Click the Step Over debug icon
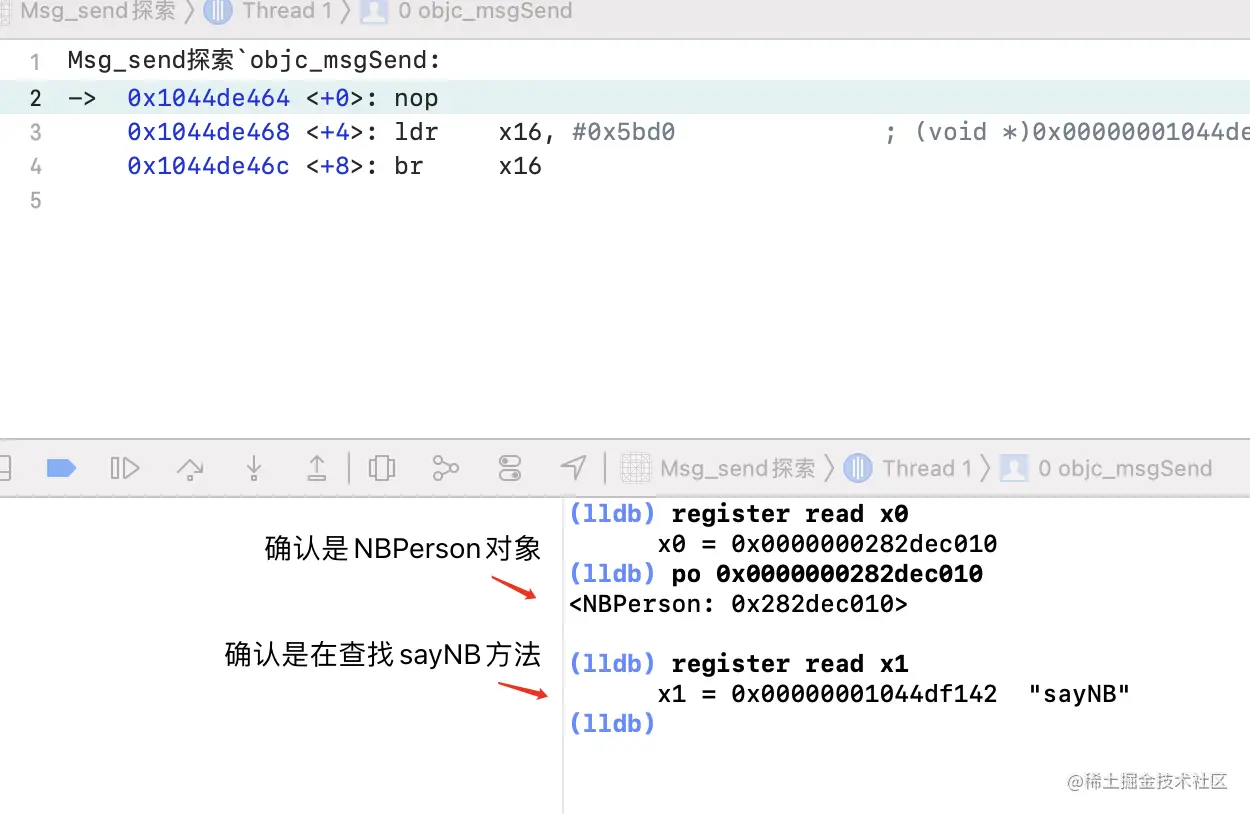This screenshot has height=814, width=1250. [189, 467]
